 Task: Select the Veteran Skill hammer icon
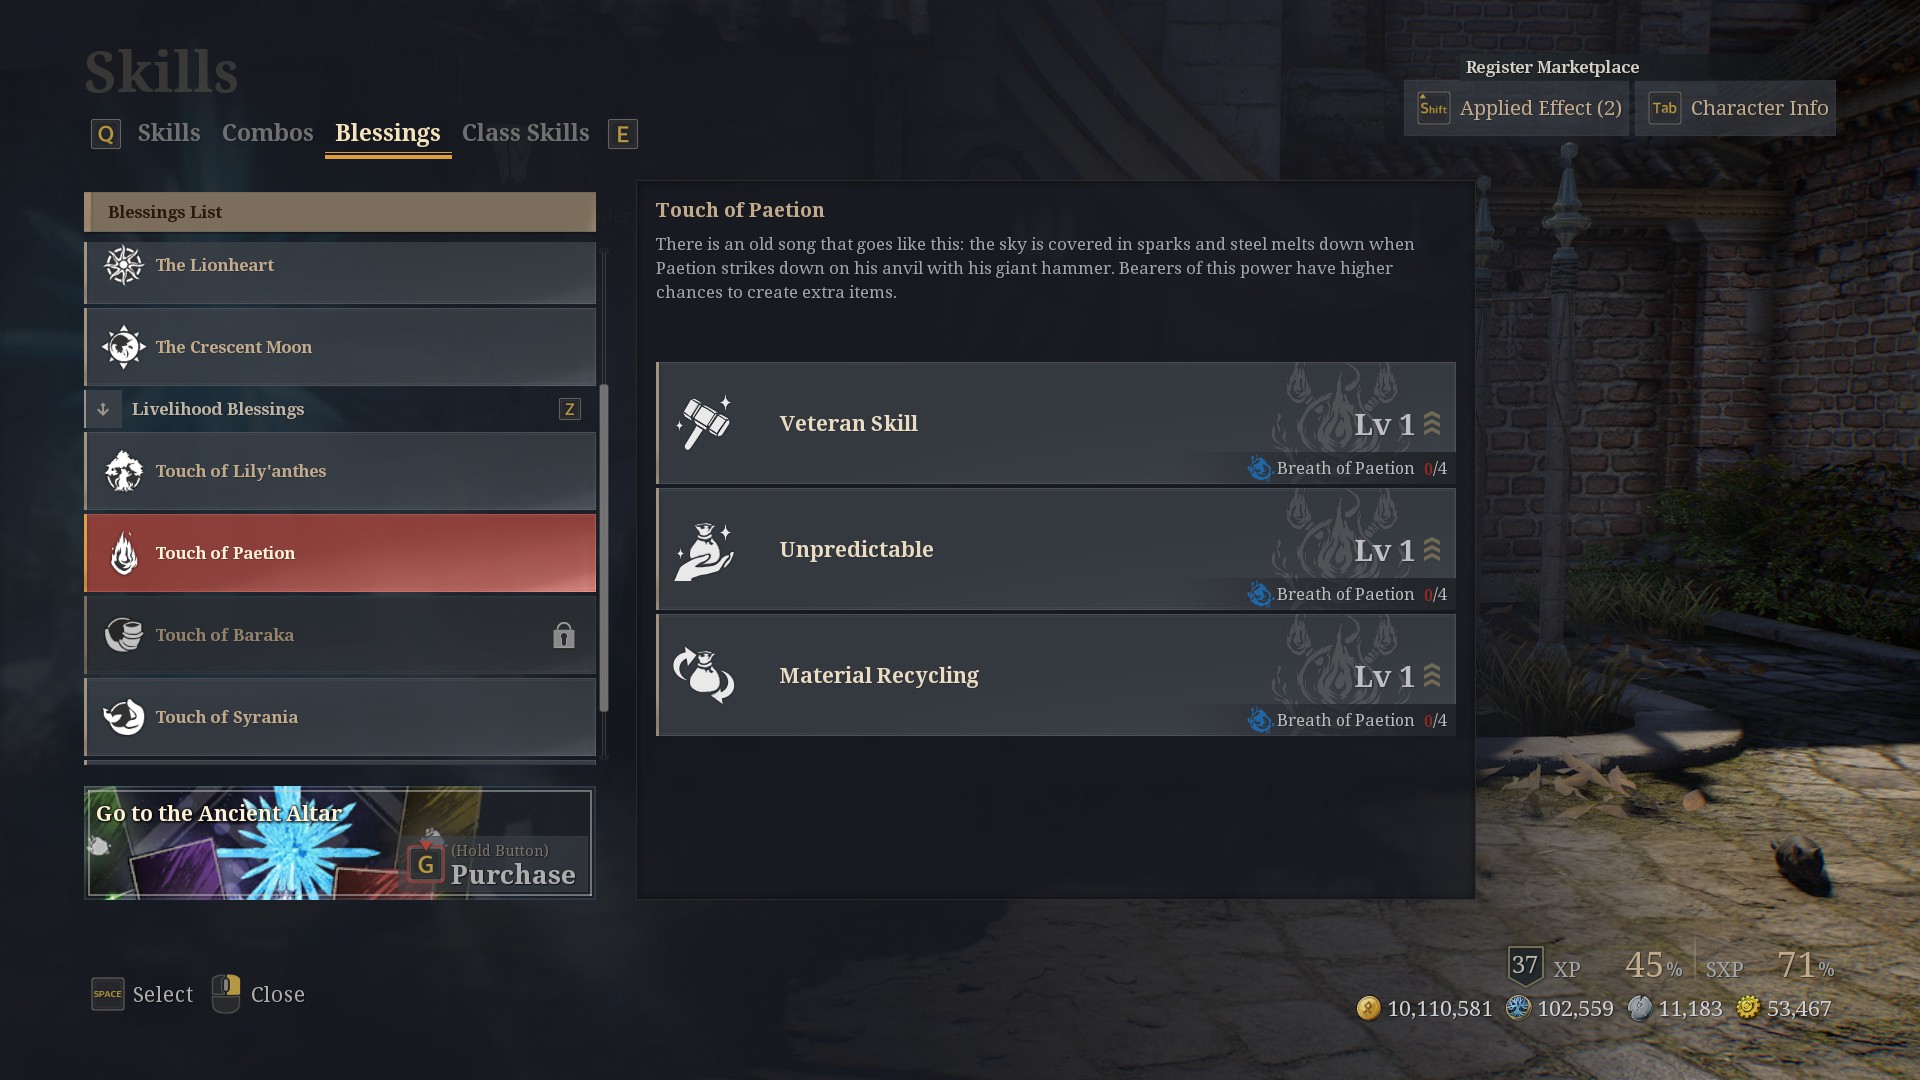click(x=704, y=423)
